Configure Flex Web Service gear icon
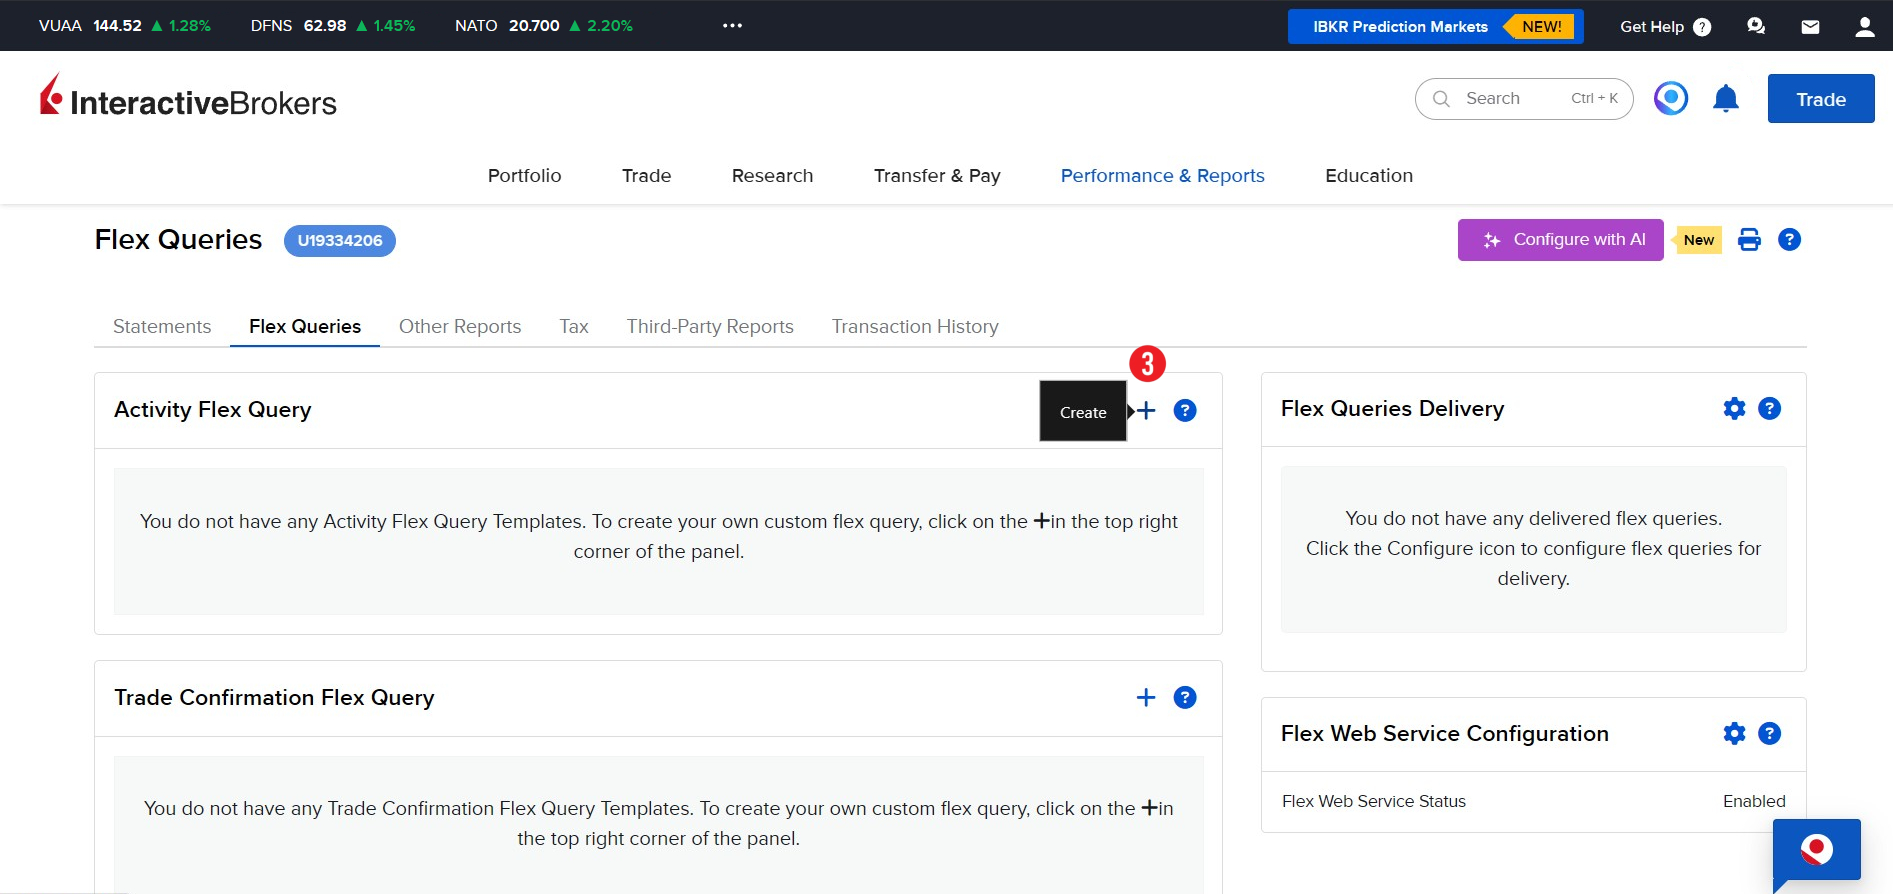 1735,734
